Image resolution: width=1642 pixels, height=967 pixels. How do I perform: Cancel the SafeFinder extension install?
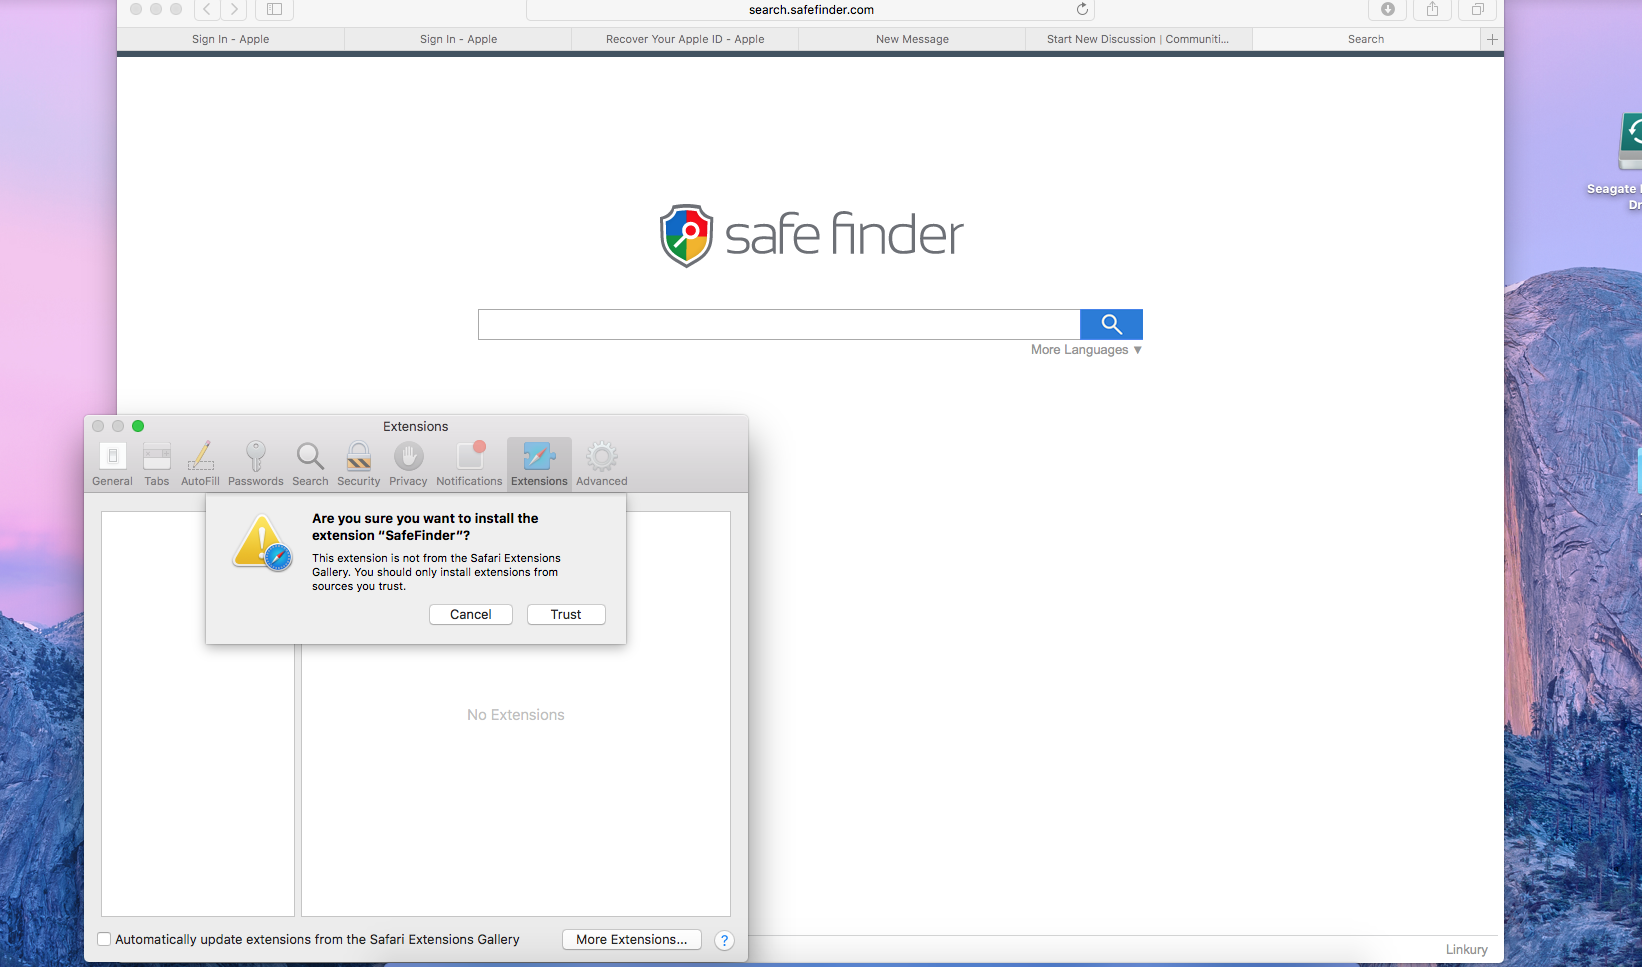pyautogui.click(x=471, y=615)
